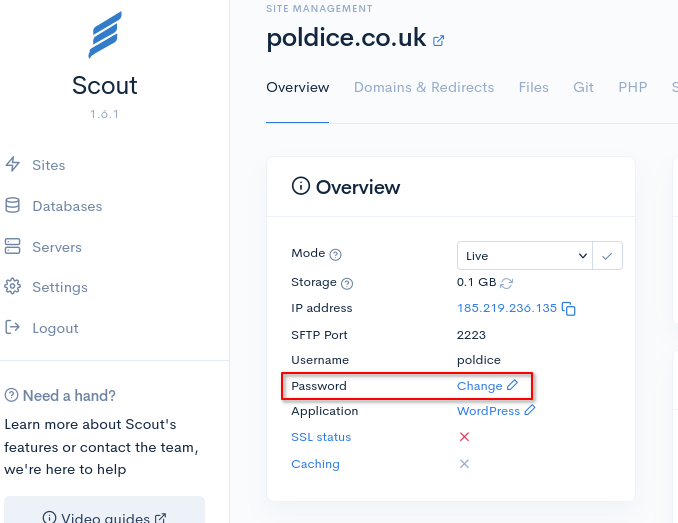This screenshot has width=678, height=523.
Task: Click the grey Caching cross icon
Action: click(x=464, y=464)
